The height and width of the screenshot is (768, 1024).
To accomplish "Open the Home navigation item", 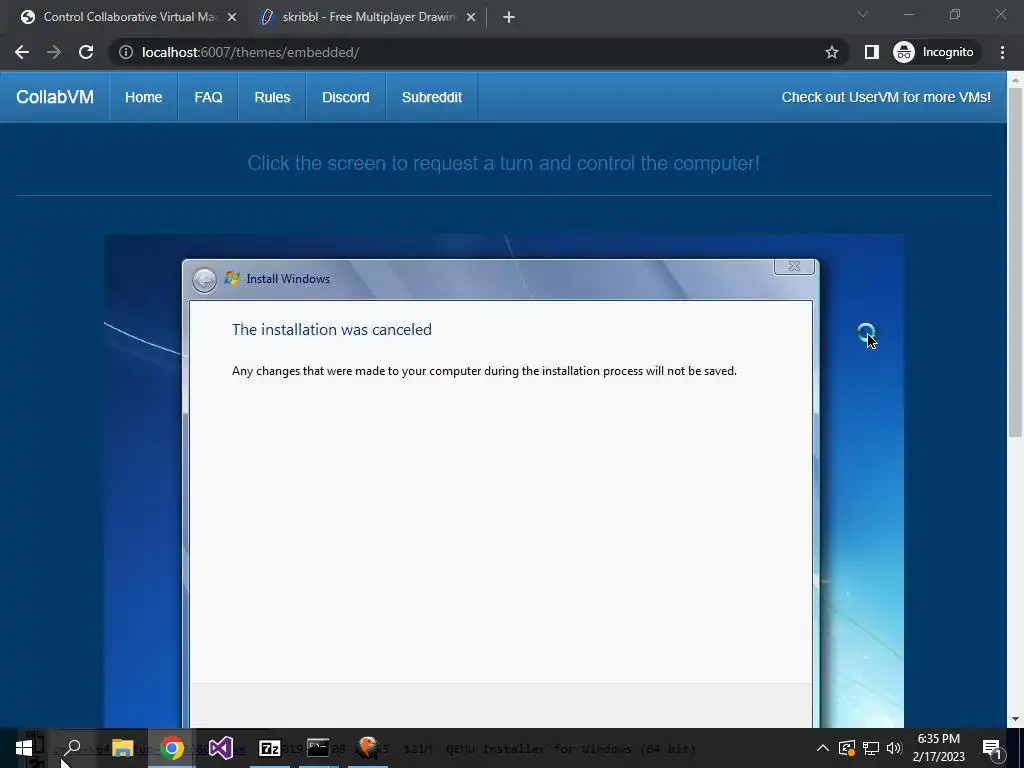I will point(144,97).
